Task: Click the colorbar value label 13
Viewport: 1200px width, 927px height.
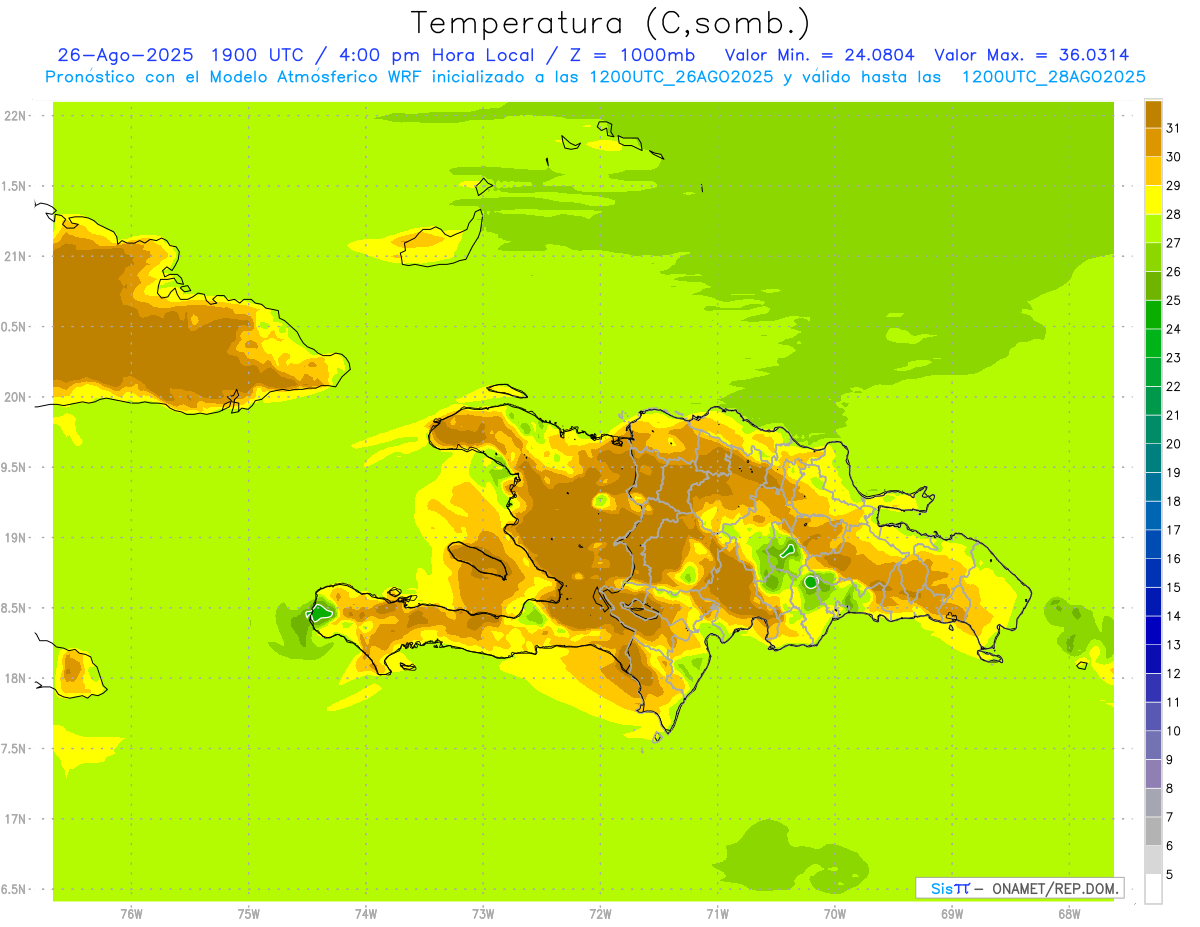Action: point(1173,645)
